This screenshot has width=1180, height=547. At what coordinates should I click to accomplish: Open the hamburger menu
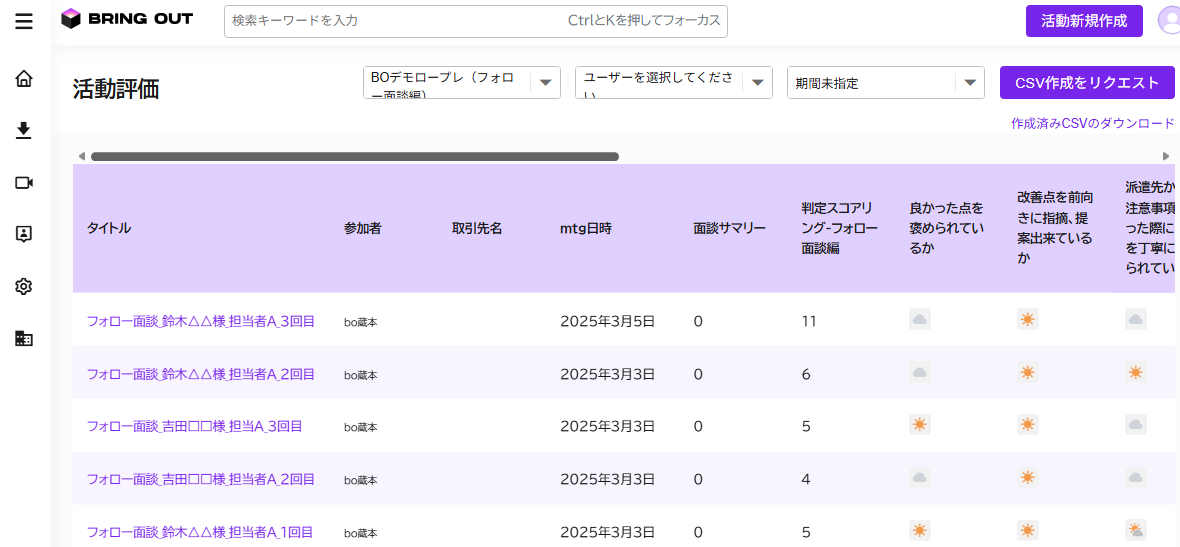24,21
